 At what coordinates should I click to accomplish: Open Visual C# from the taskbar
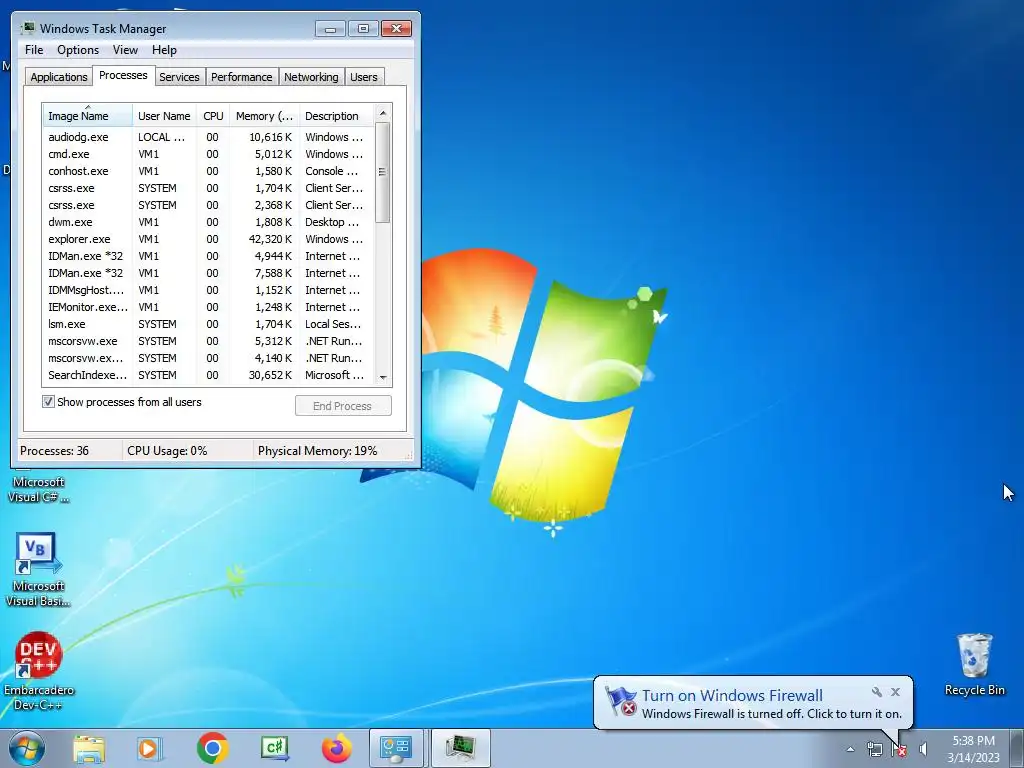pos(274,748)
